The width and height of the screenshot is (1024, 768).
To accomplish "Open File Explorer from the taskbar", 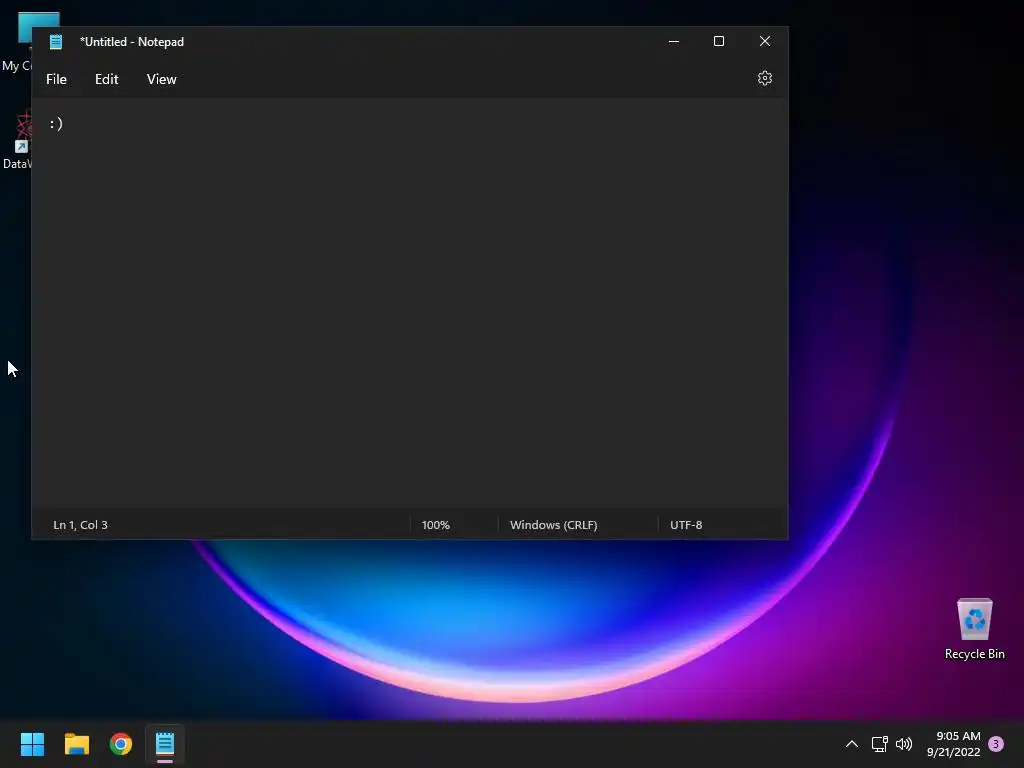I will click(x=76, y=744).
